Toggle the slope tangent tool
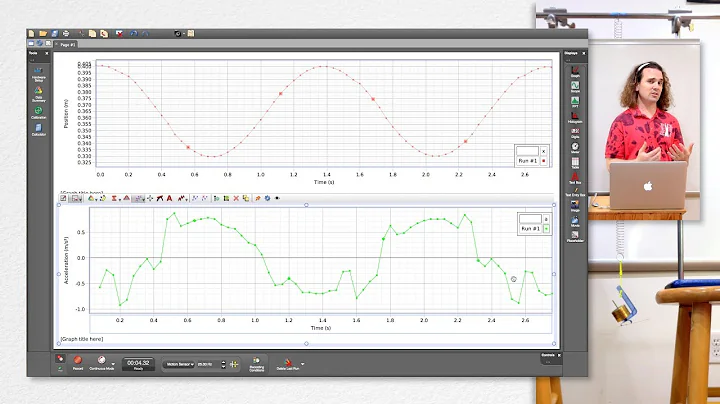Image resolution: width=720 pixels, height=404 pixels. click(x=160, y=198)
